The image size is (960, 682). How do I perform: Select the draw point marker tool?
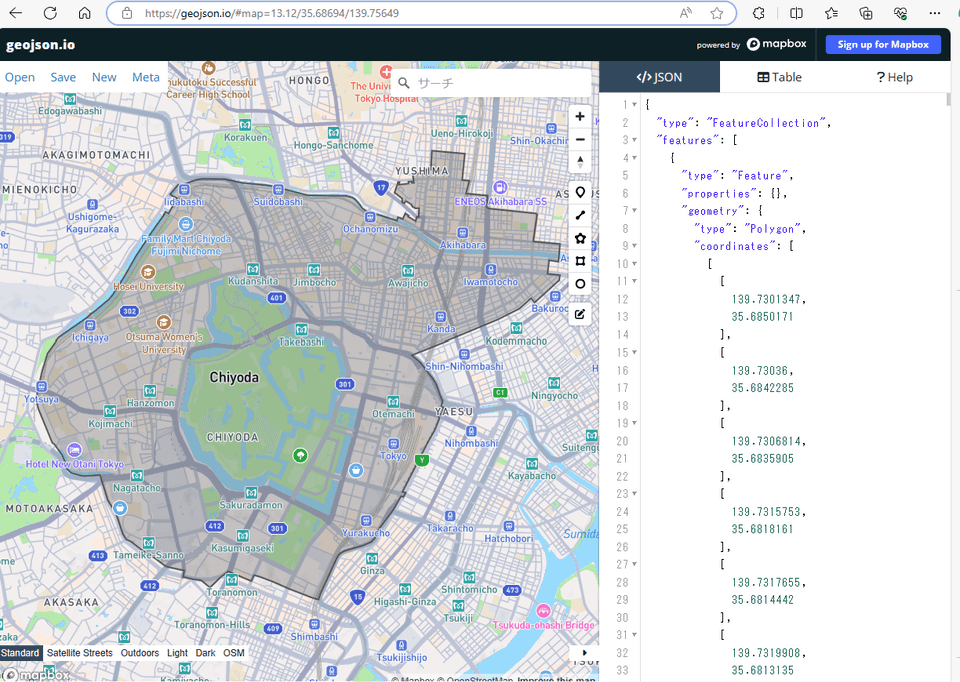(x=580, y=191)
